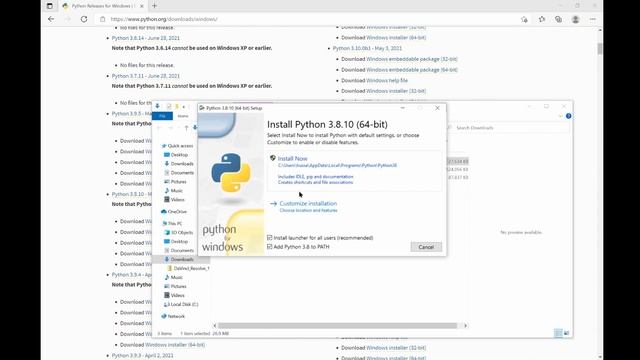The height and width of the screenshot is (360, 640).
Task: Select Downloads under Quick access
Action: [x=179, y=164]
